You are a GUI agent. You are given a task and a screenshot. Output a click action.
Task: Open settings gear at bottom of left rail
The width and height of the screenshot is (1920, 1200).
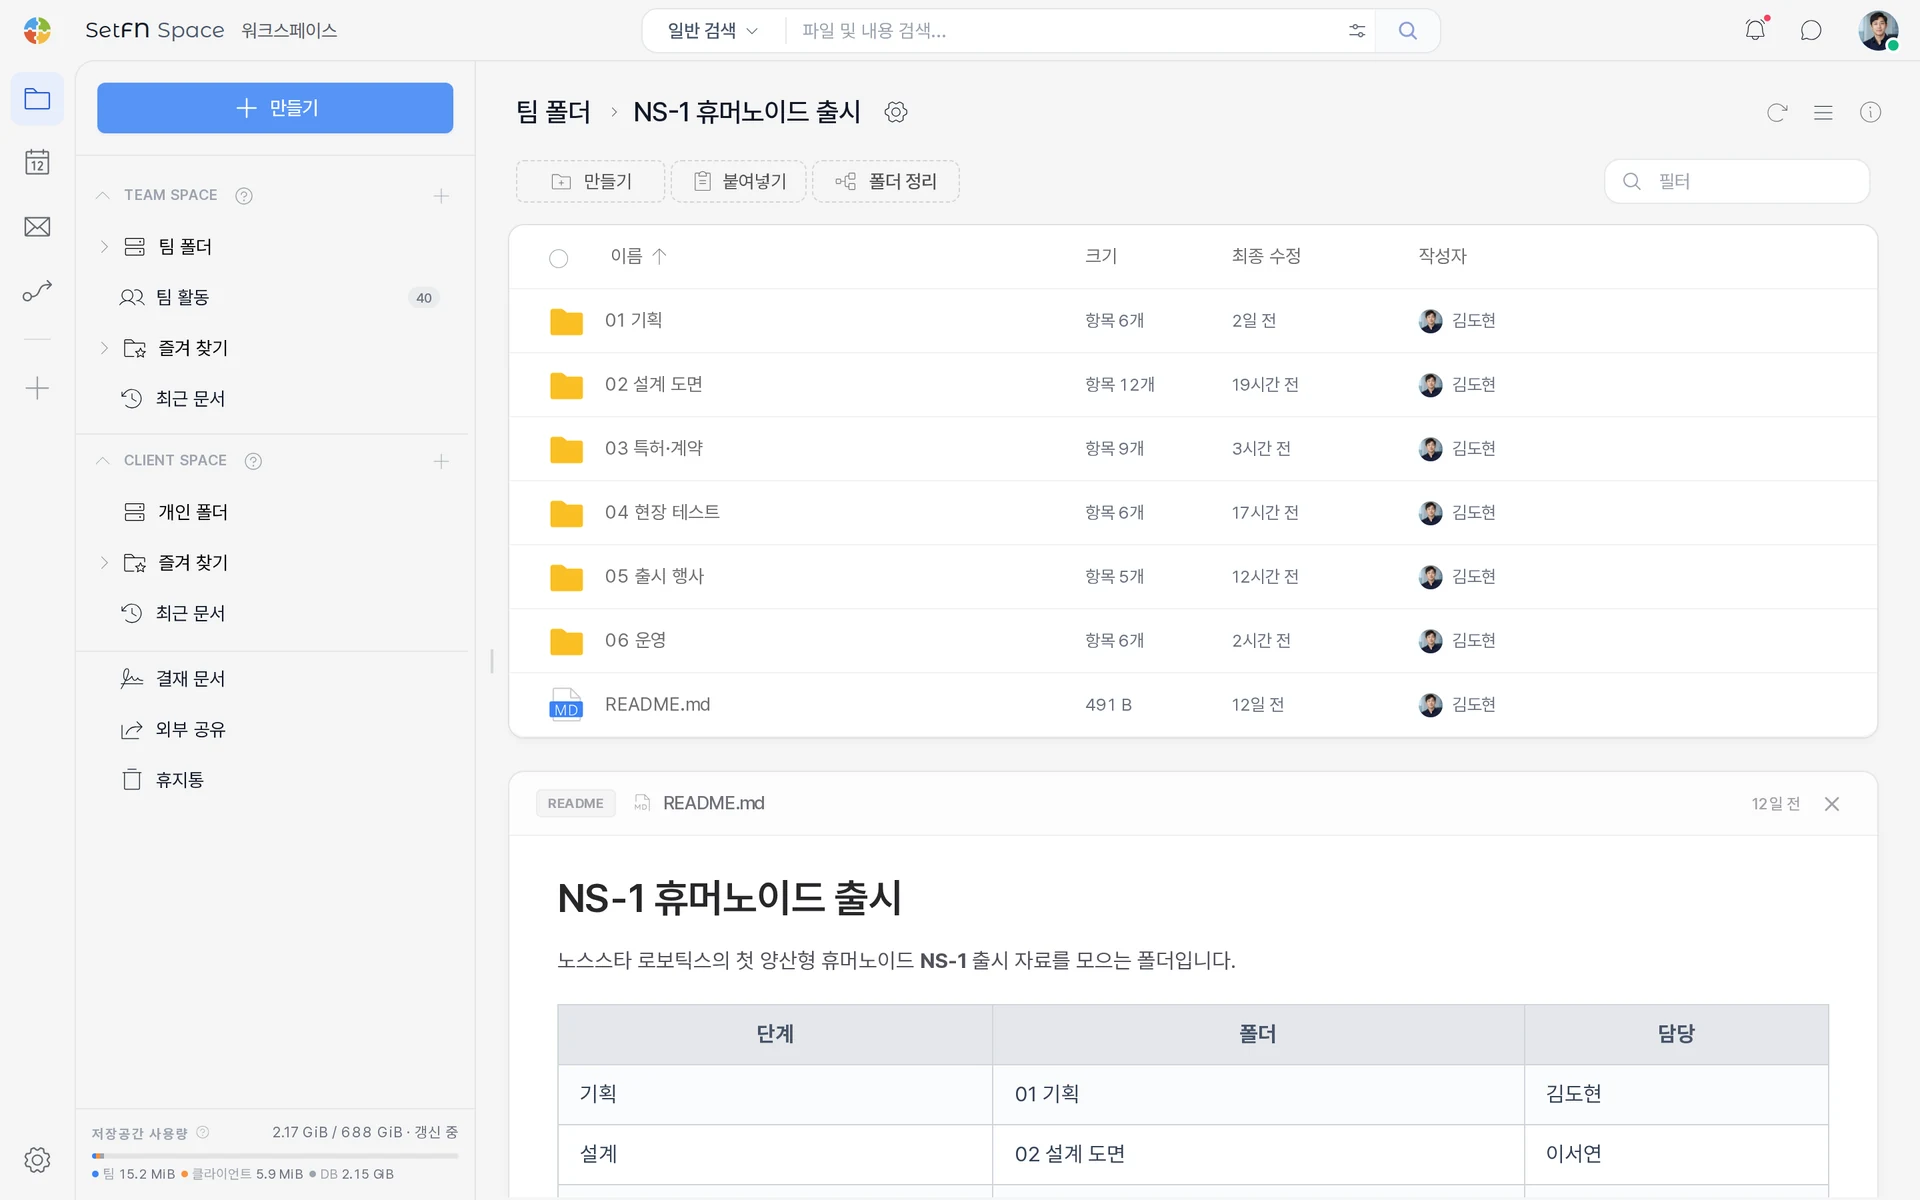pos(37,1160)
